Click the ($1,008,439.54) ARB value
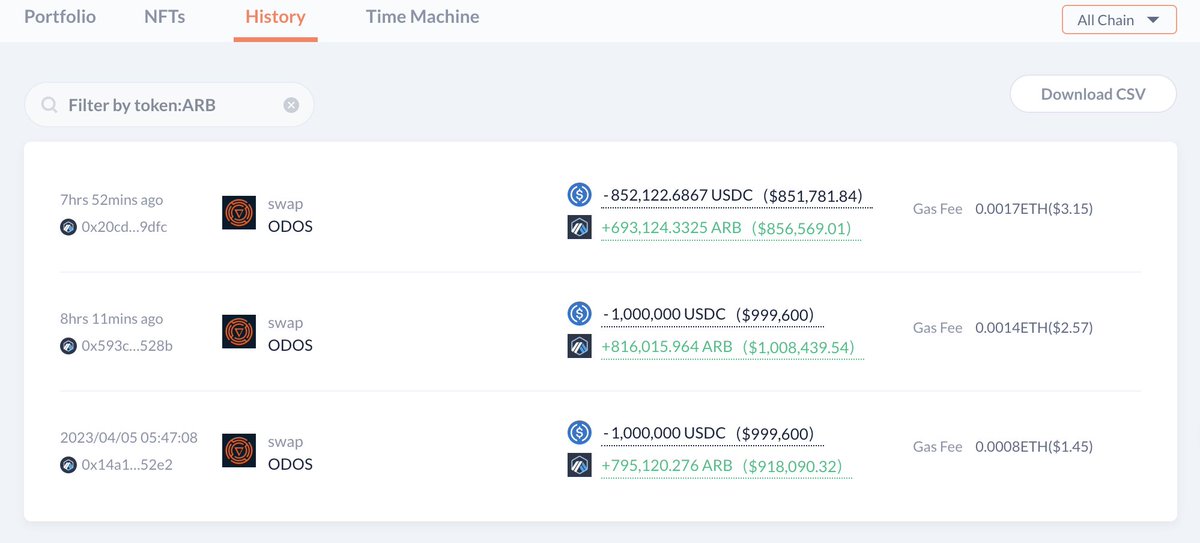This screenshot has height=543, width=1200. (x=797, y=348)
